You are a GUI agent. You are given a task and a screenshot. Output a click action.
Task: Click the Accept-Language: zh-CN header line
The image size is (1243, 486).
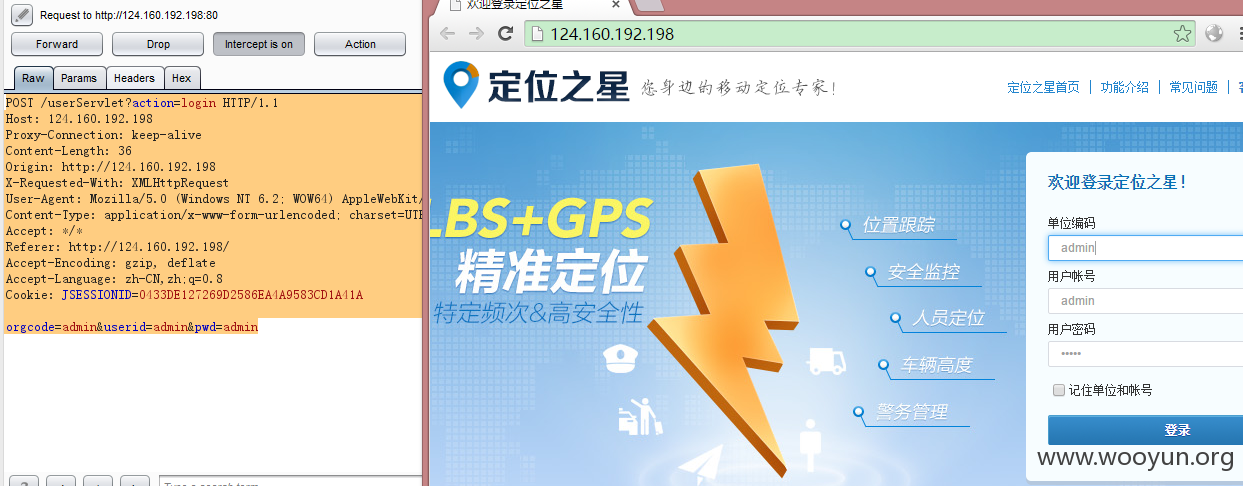point(114,279)
